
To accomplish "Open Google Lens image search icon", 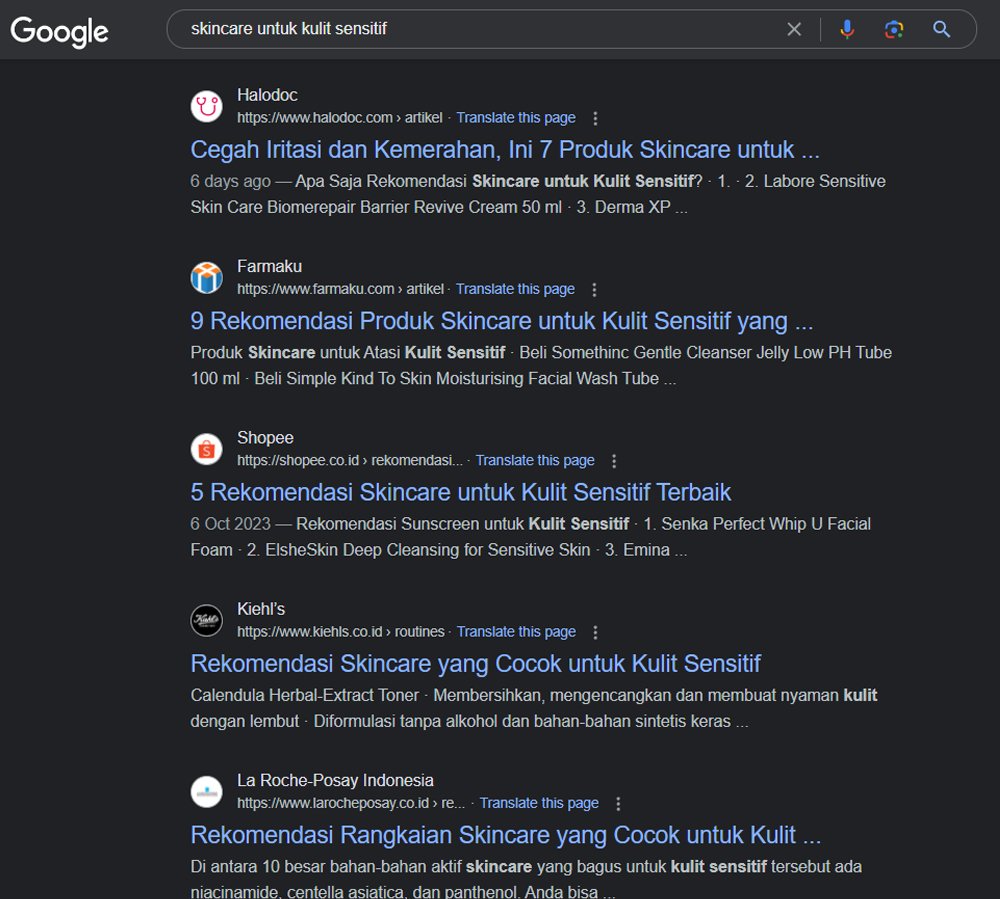I will [893, 29].
